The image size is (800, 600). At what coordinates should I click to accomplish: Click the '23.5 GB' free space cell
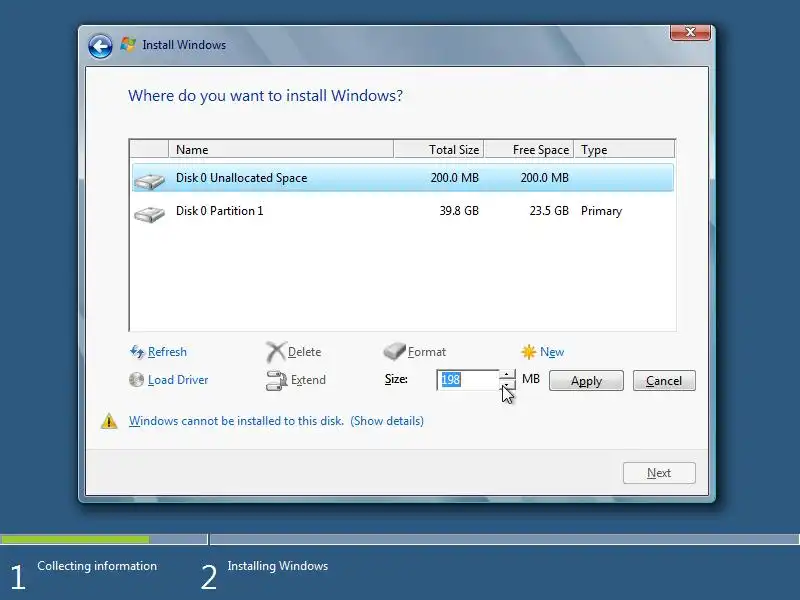(x=549, y=211)
